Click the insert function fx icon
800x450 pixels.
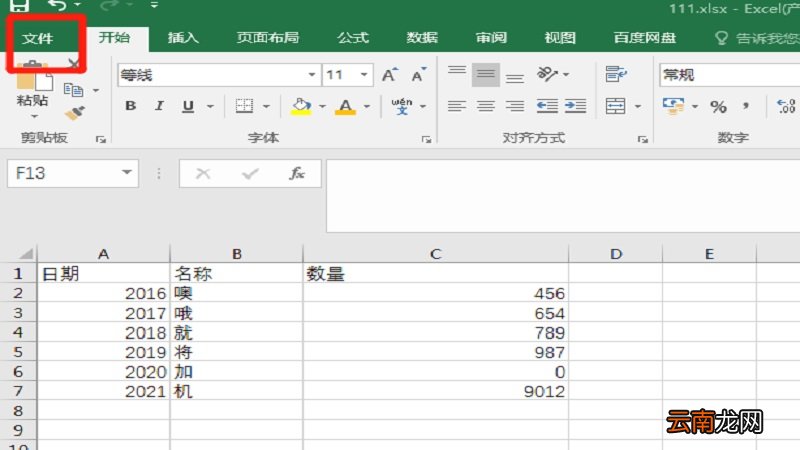click(297, 173)
